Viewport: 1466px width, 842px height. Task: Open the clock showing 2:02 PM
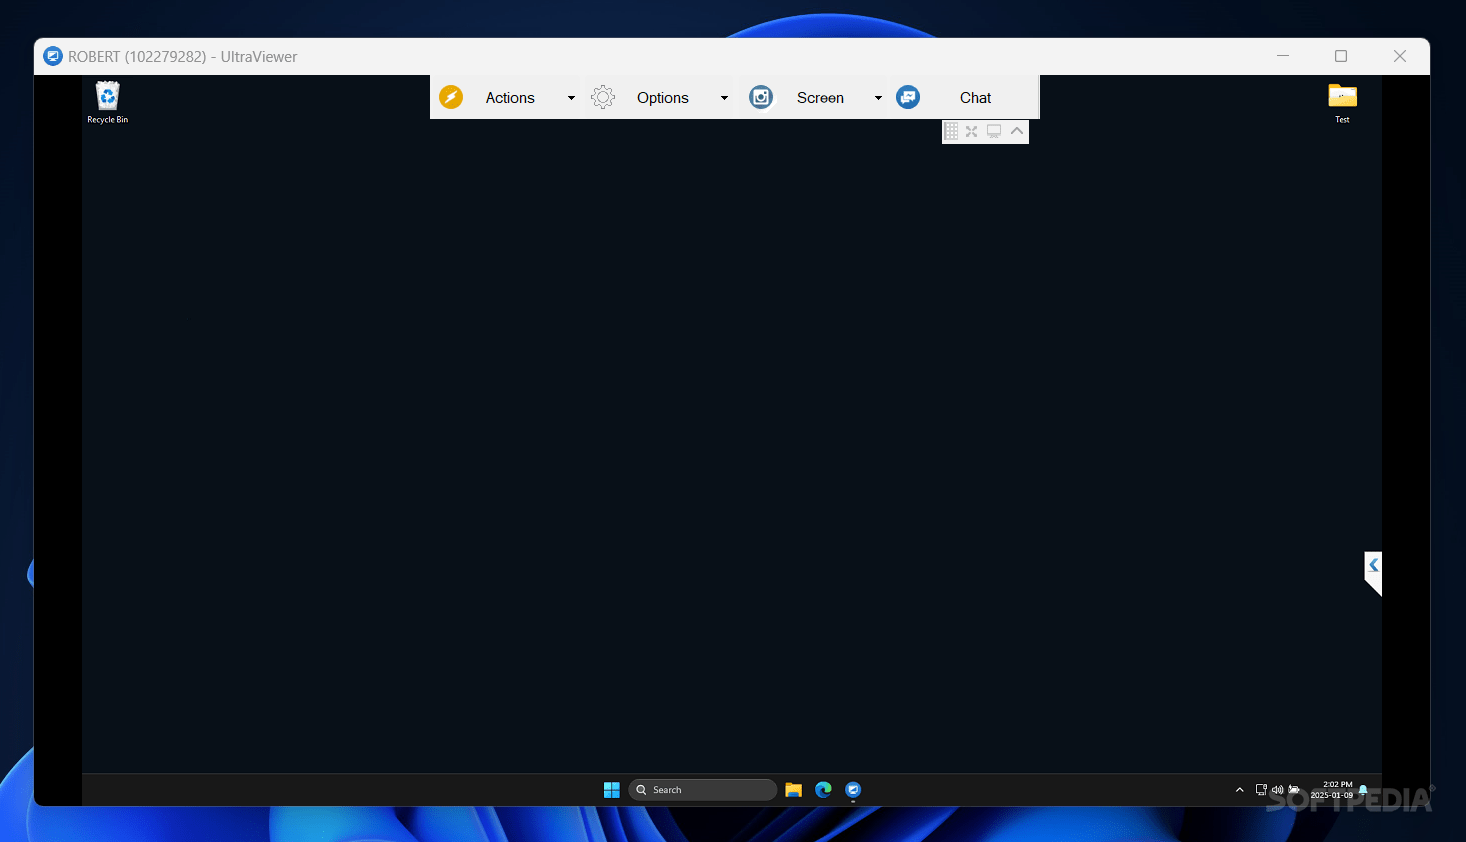click(1332, 790)
